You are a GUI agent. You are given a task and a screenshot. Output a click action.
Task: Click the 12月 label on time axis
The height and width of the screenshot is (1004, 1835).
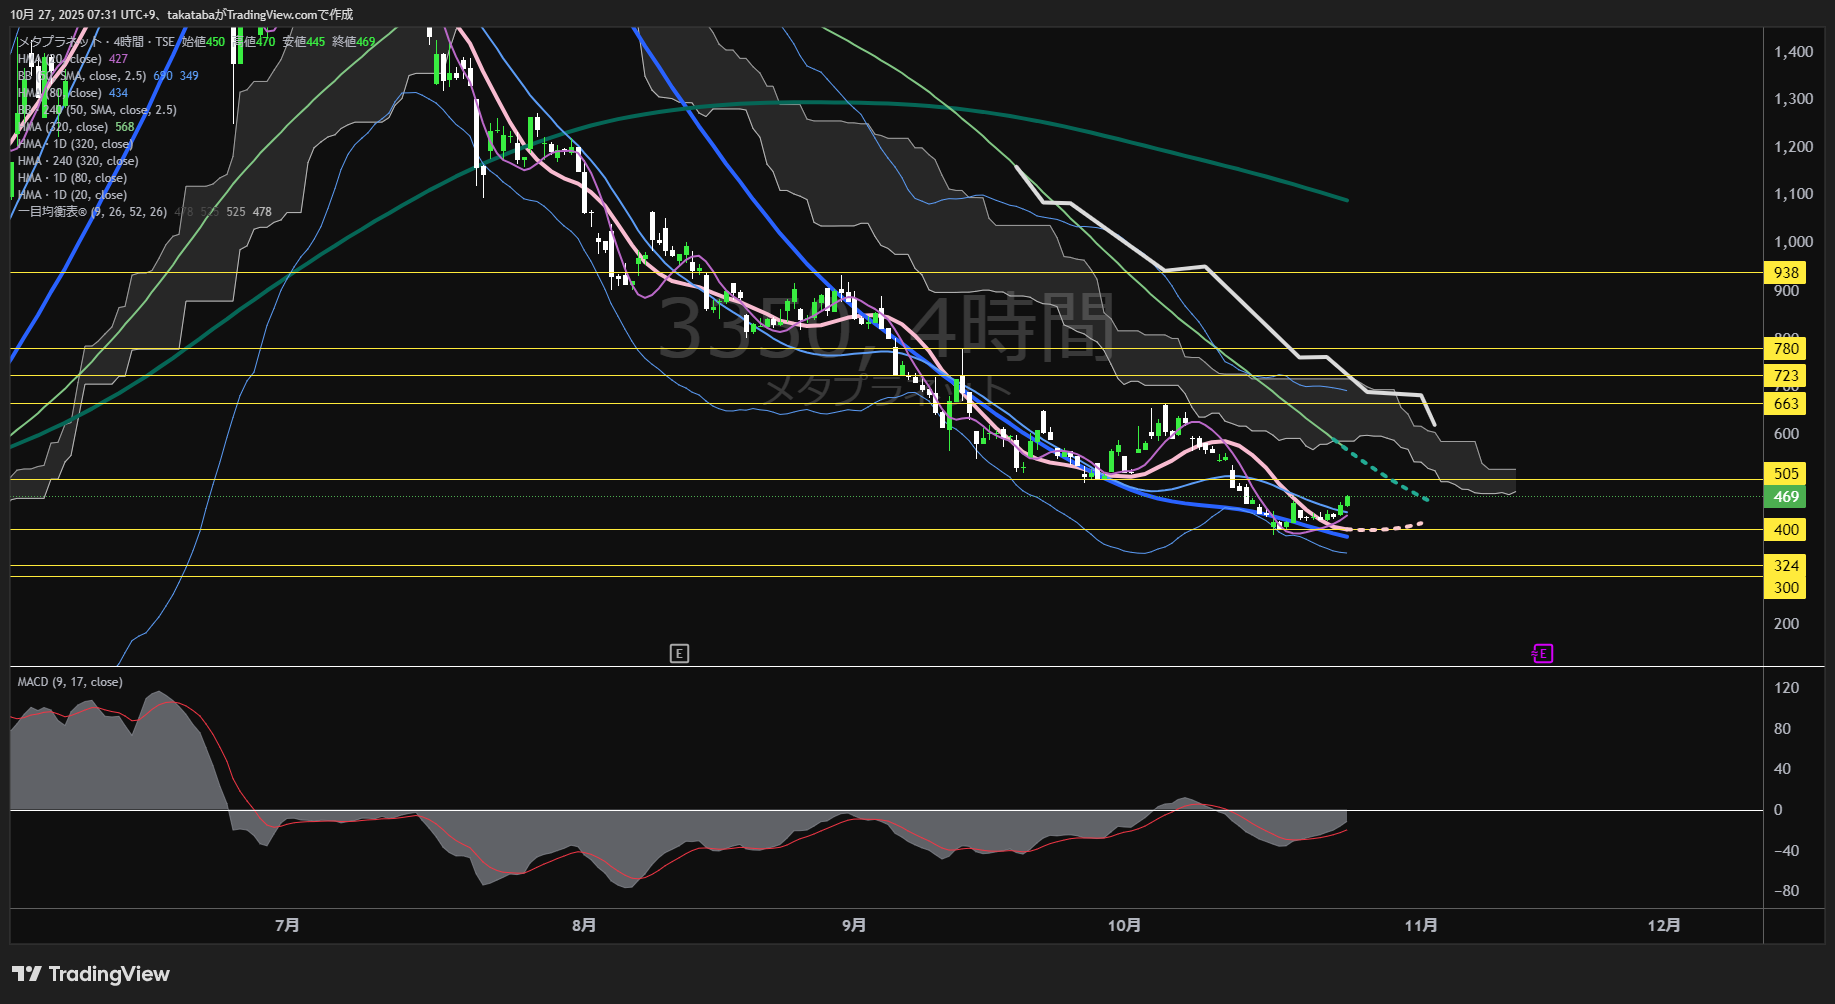[1664, 926]
